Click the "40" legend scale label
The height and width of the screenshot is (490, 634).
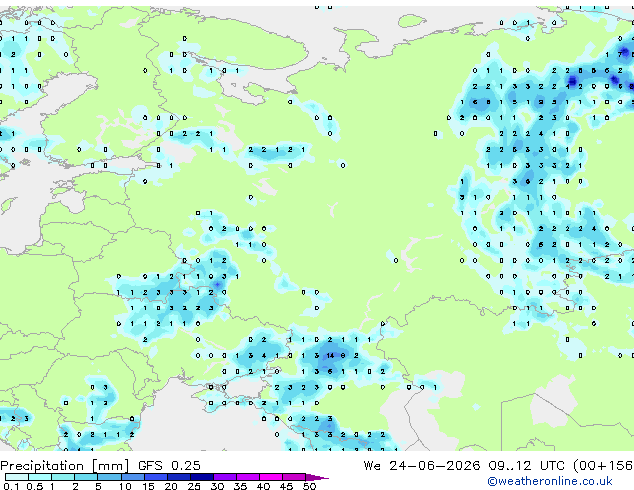(x=263, y=486)
